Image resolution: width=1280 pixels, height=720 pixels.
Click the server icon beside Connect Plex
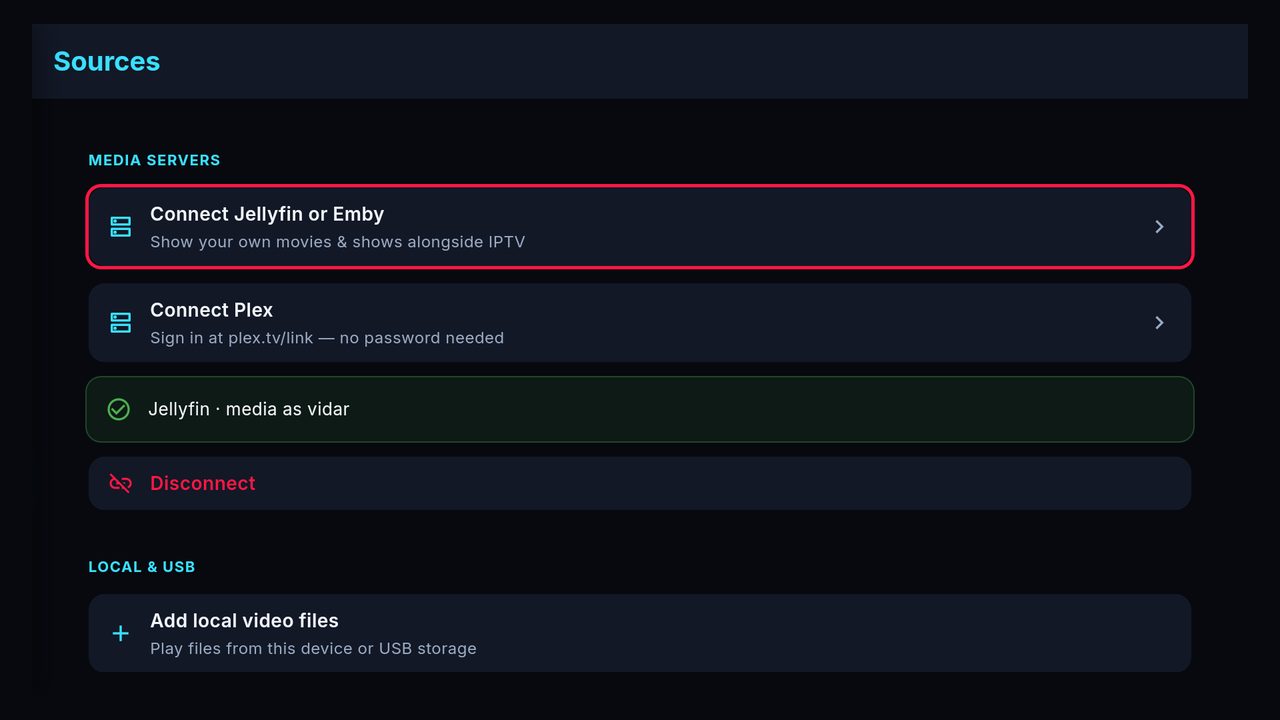coord(121,323)
